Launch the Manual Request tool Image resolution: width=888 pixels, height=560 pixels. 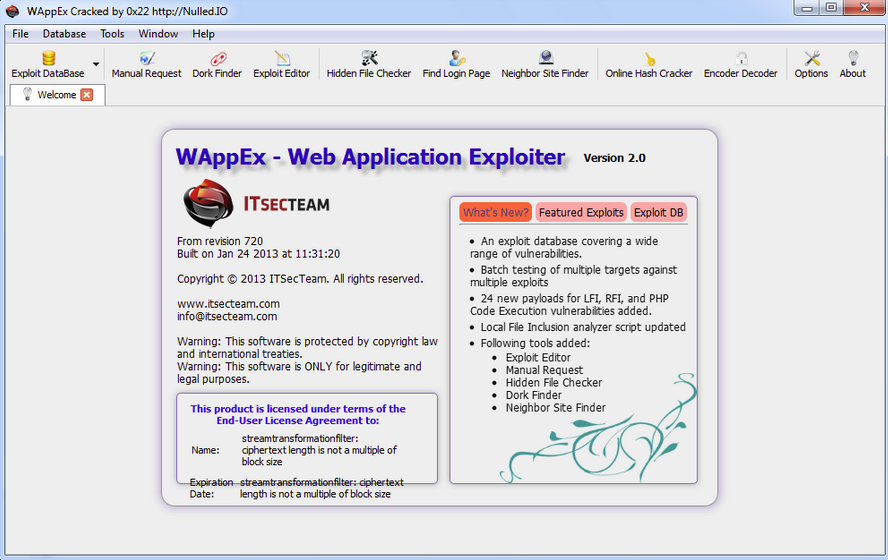pos(146,64)
